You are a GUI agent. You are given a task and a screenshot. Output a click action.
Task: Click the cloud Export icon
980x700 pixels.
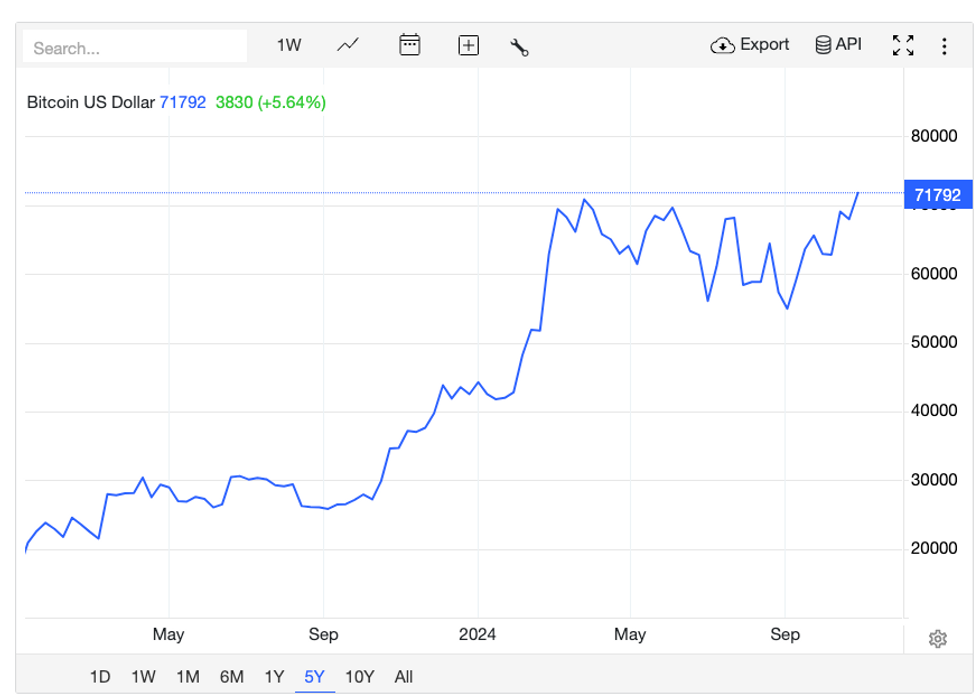pyautogui.click(x=722, y=45)
